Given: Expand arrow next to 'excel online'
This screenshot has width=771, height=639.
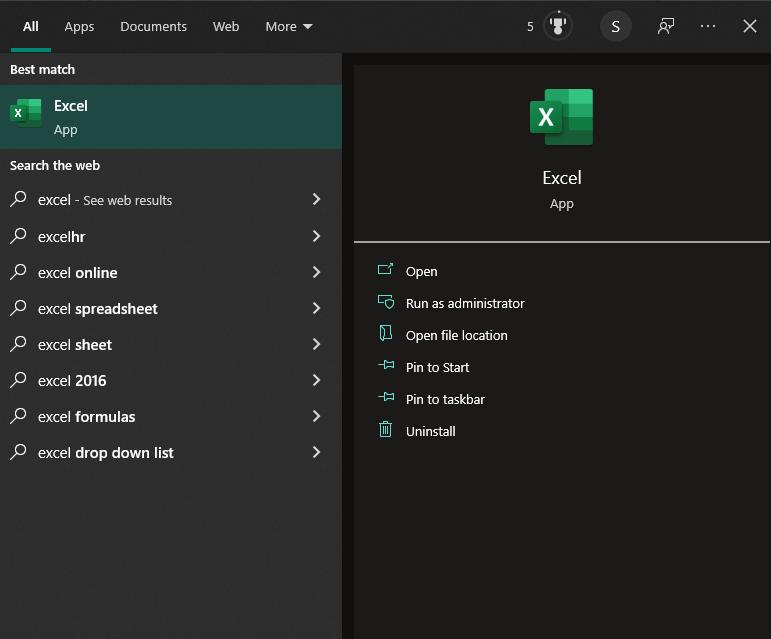Looking at the screenshot, I should click(317, 272).
